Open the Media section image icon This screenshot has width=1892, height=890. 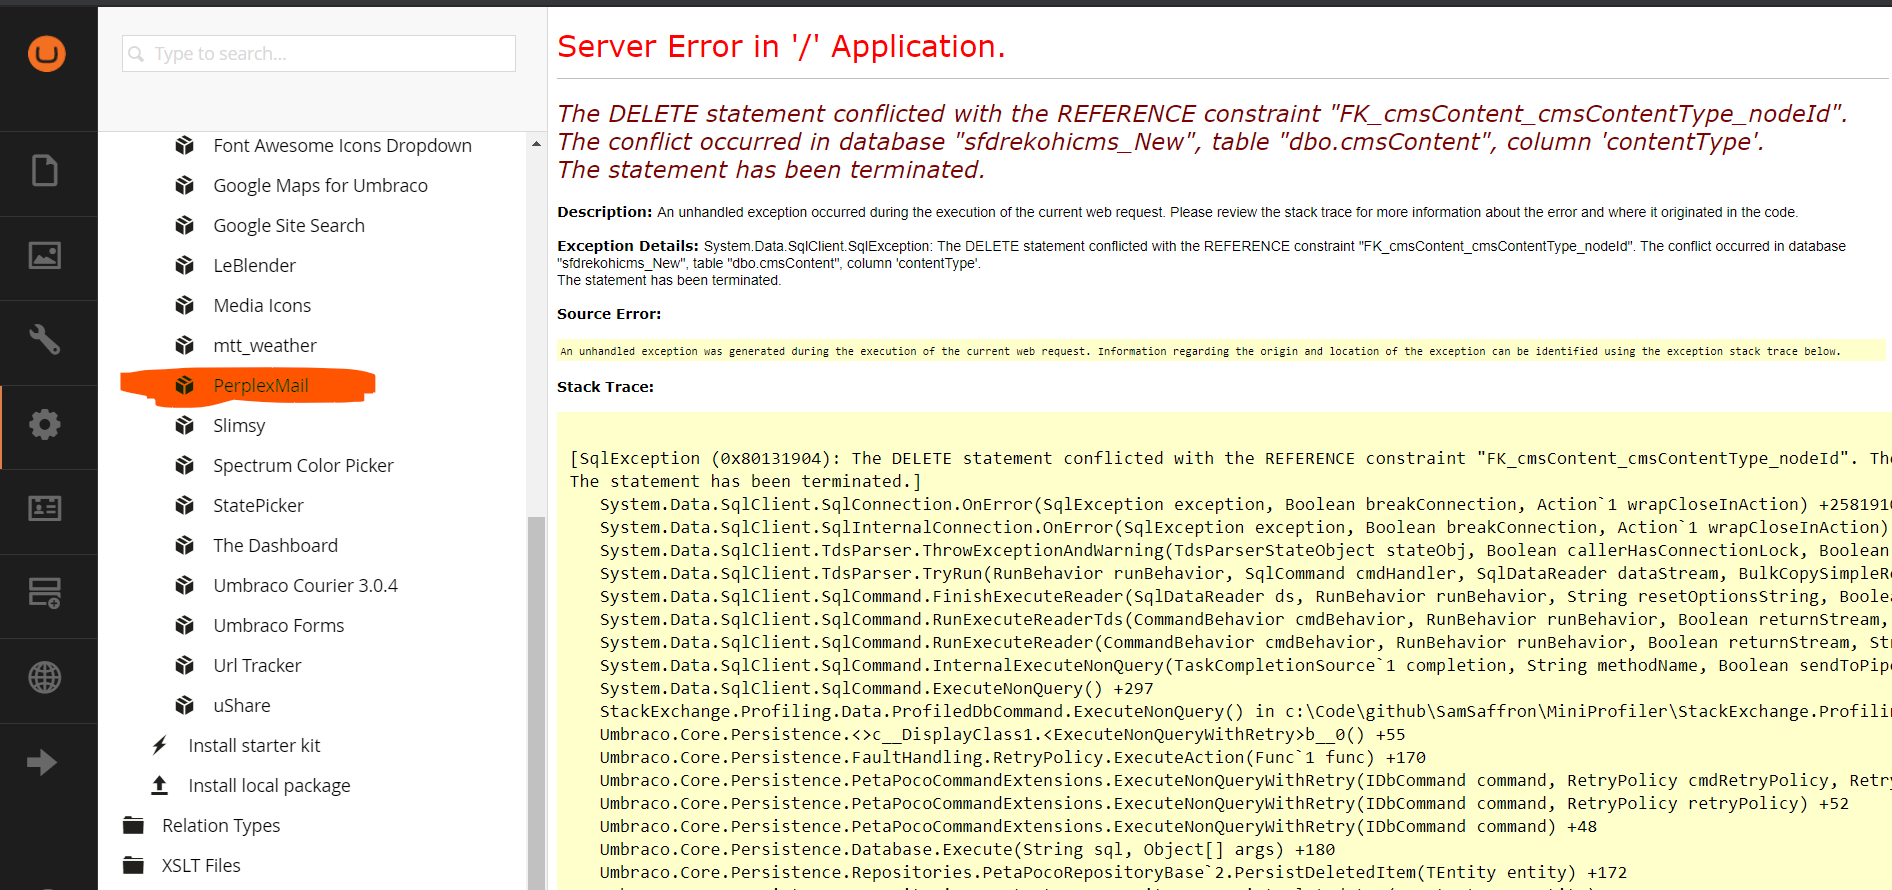(44, 255)
